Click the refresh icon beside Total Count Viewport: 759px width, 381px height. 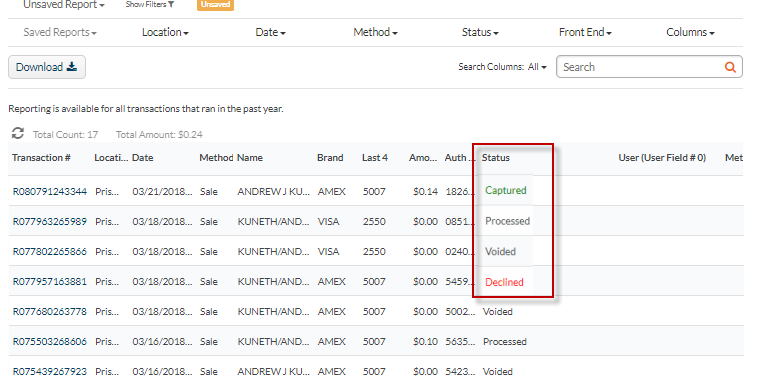18,133
